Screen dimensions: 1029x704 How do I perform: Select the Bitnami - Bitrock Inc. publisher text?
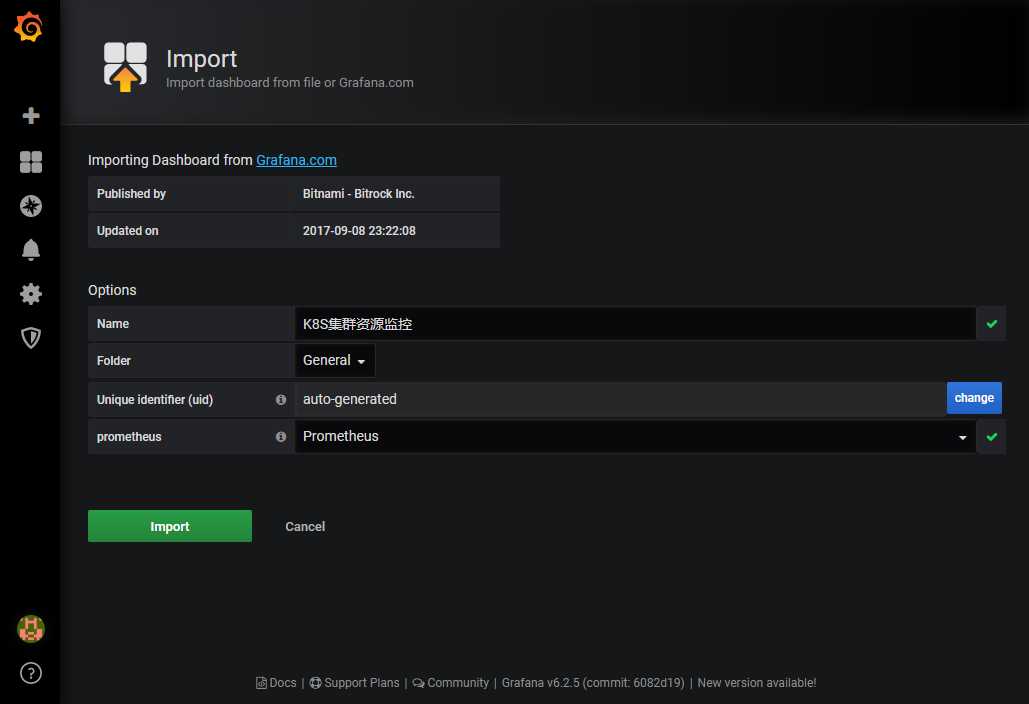point(358,194)
